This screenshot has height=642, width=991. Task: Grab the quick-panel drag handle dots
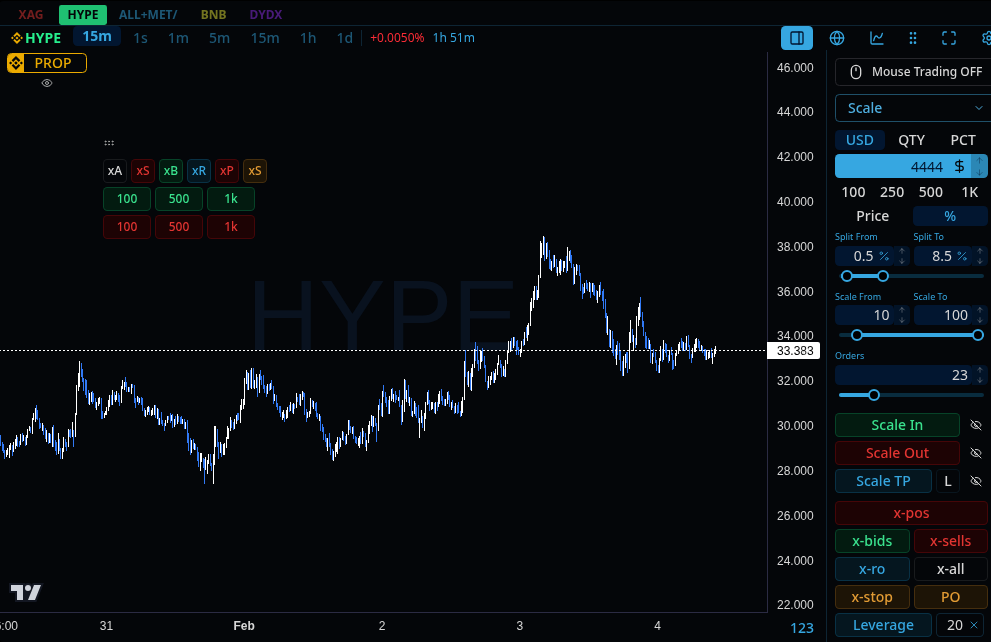pos(109,143)
